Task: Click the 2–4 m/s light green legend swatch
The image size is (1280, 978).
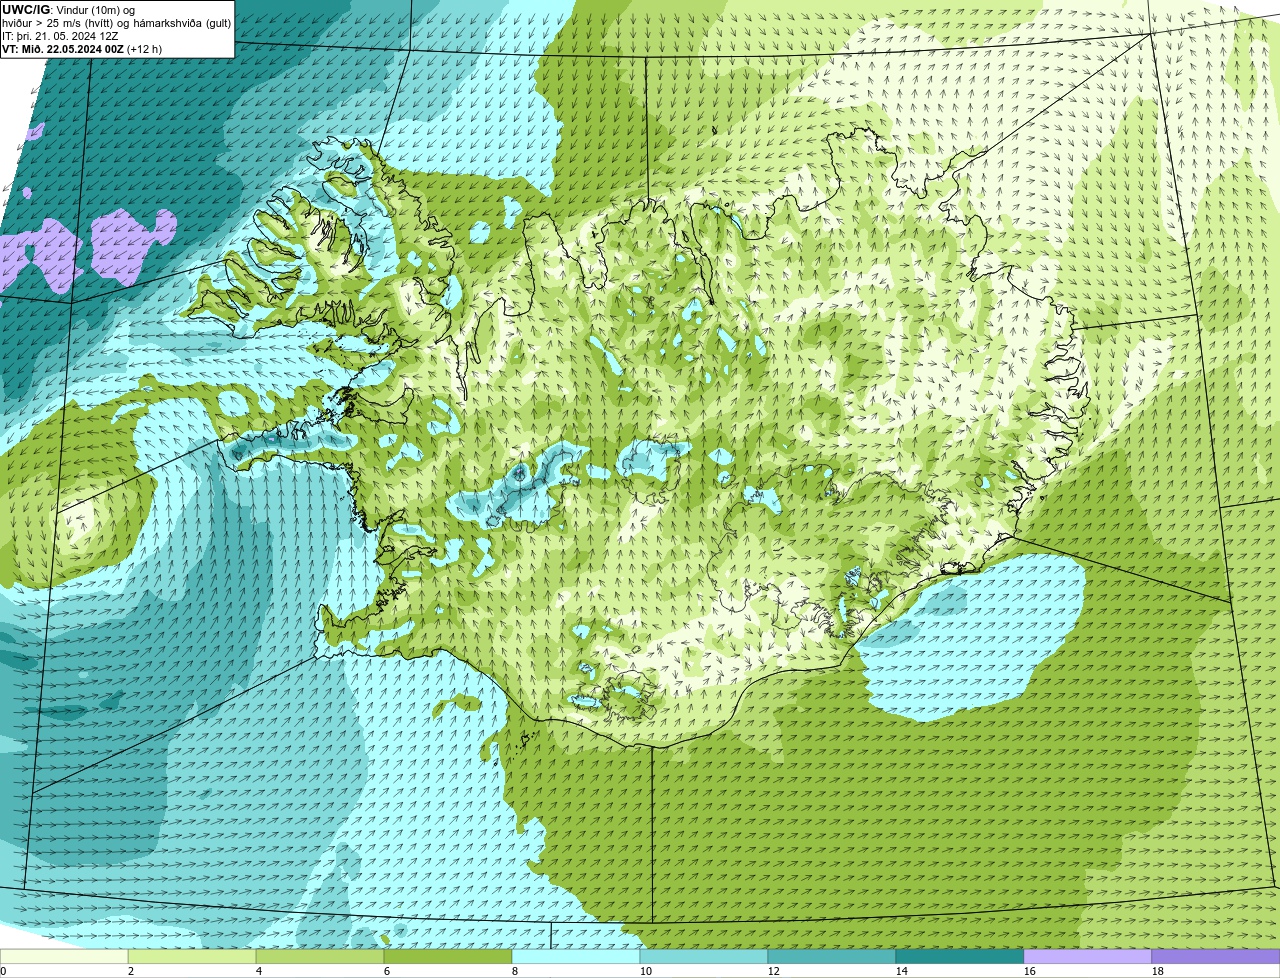Action: (x=192, y=956)
